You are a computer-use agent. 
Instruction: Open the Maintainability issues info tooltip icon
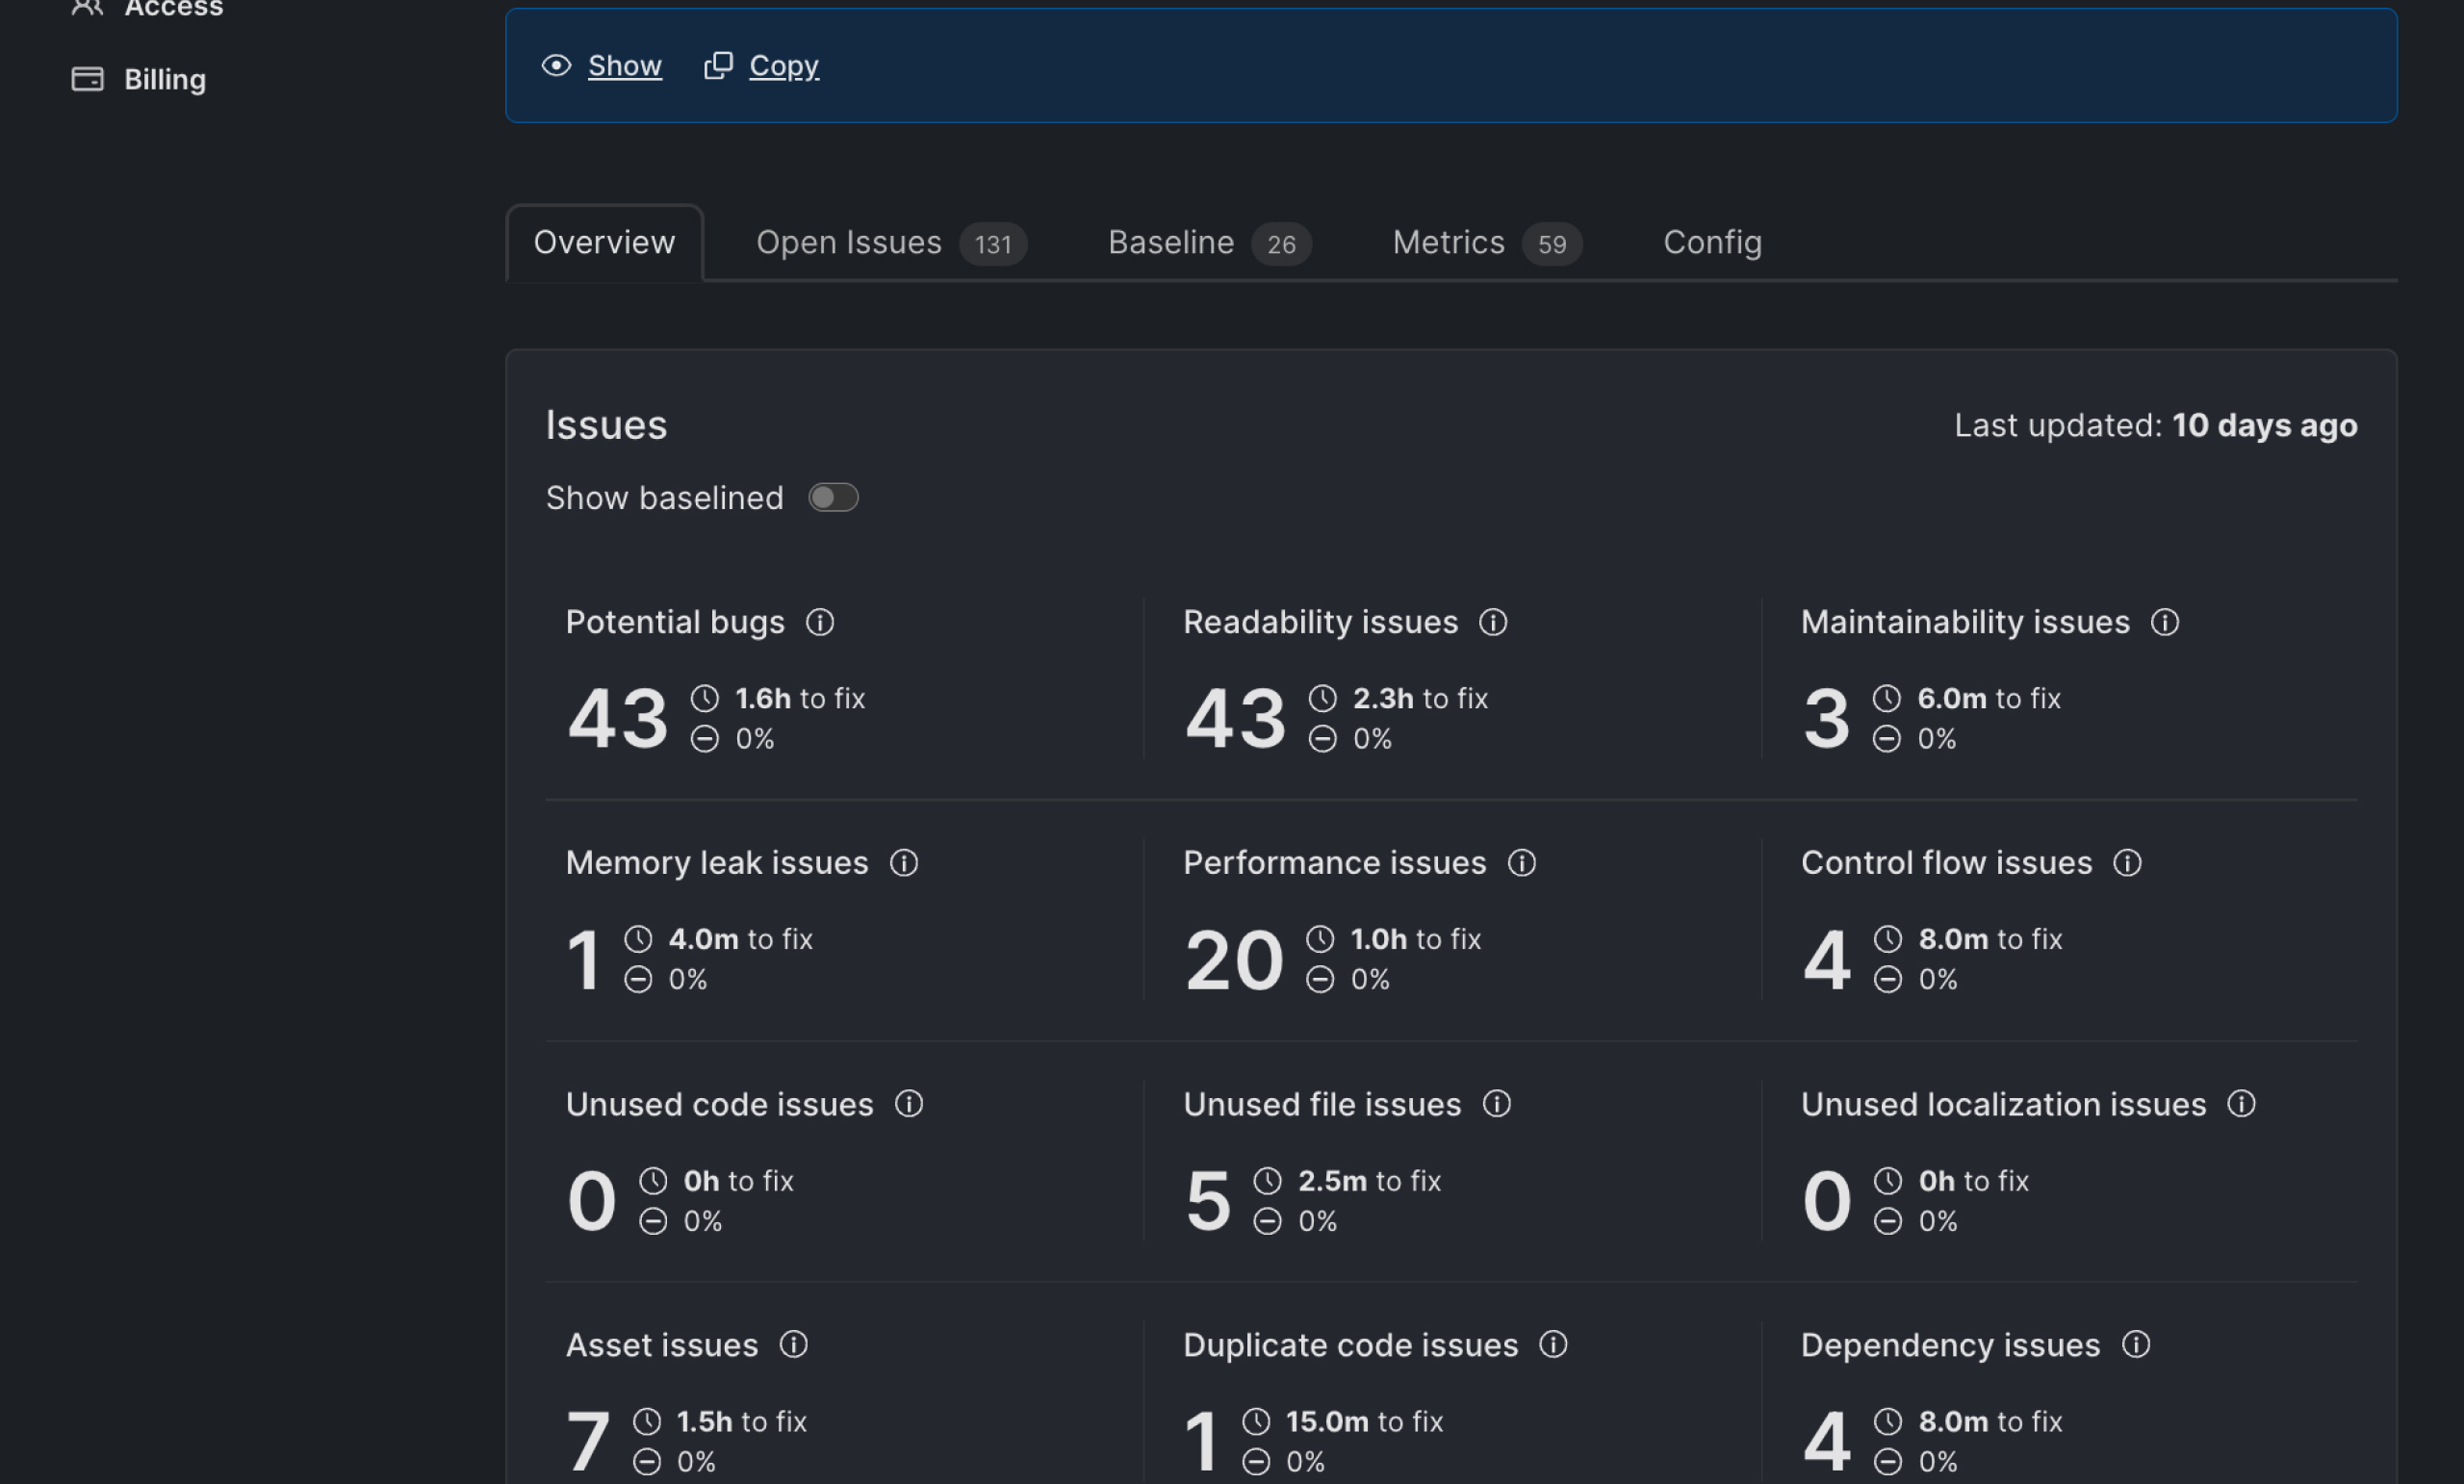pyautogui.click(x=2165, y=622)
